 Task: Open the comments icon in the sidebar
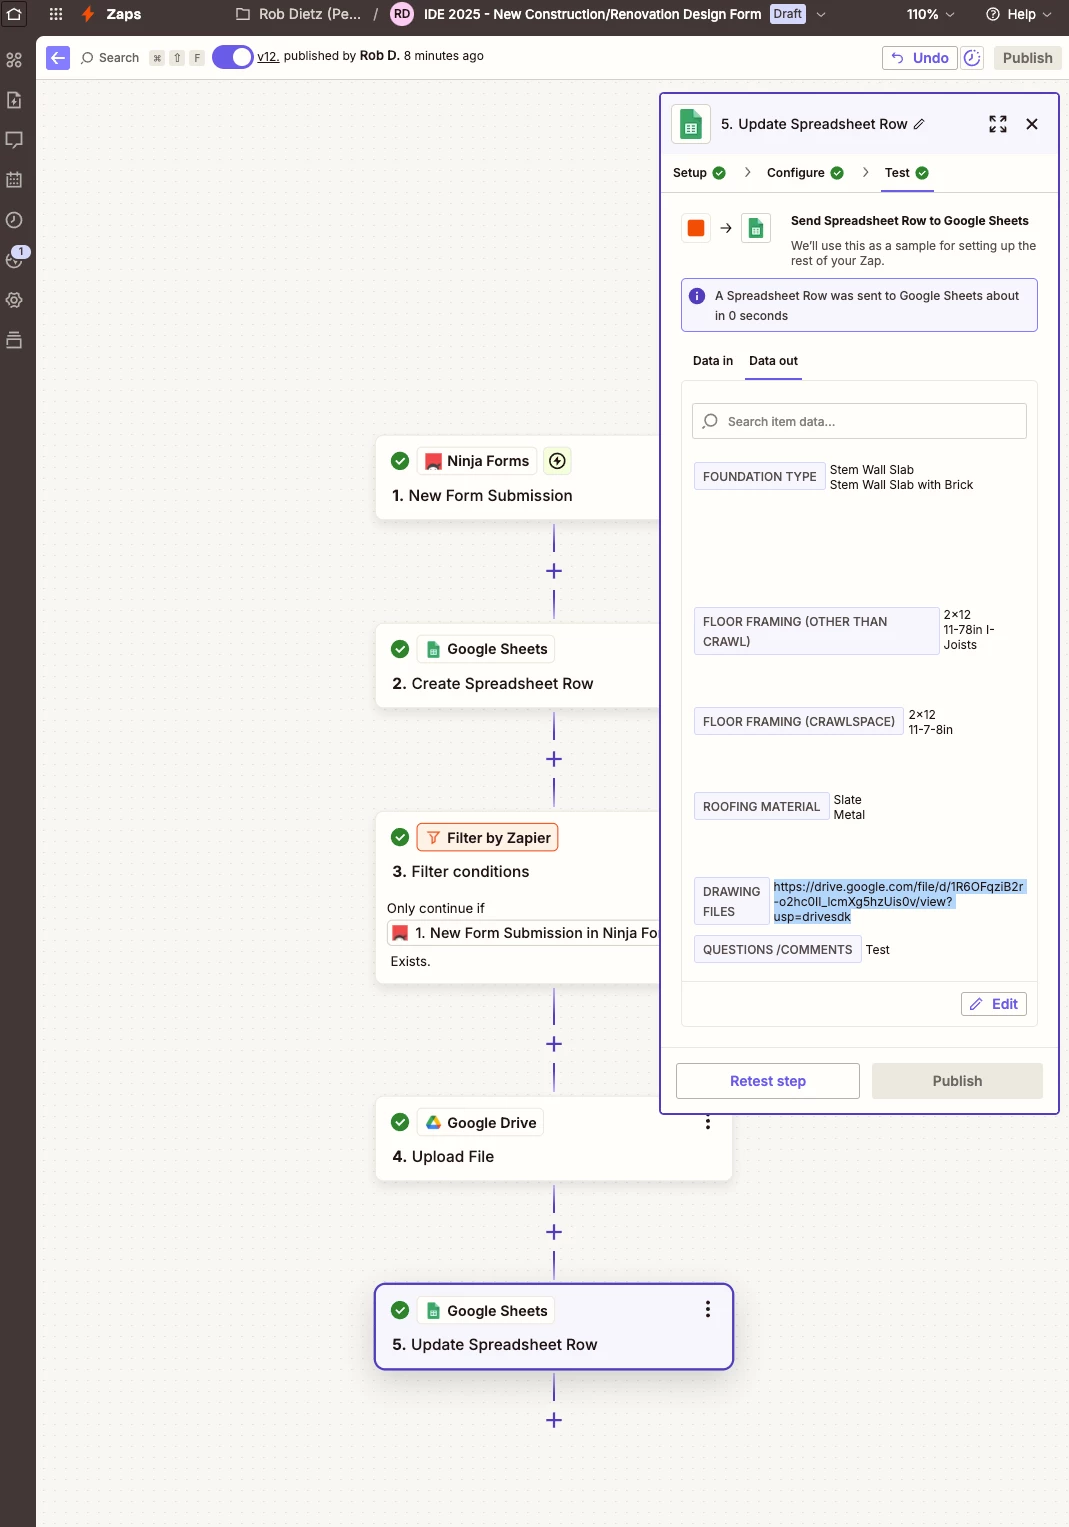[14, 140]
